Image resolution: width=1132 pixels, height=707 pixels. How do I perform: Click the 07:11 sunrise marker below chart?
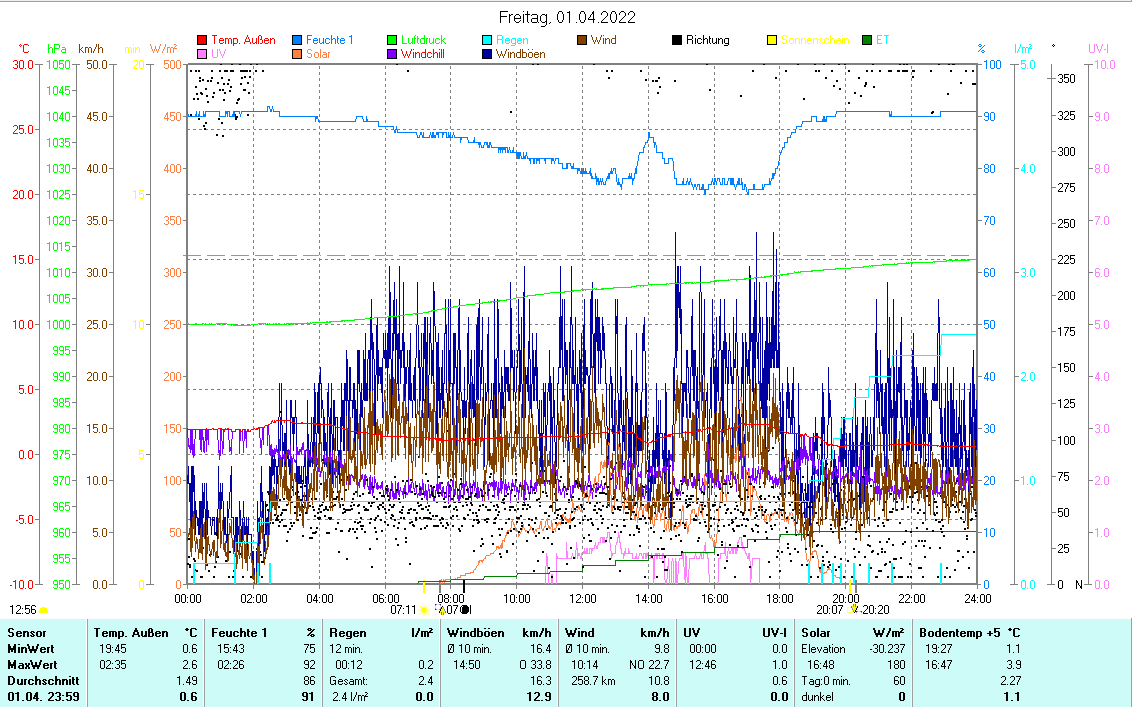(403, 608)
